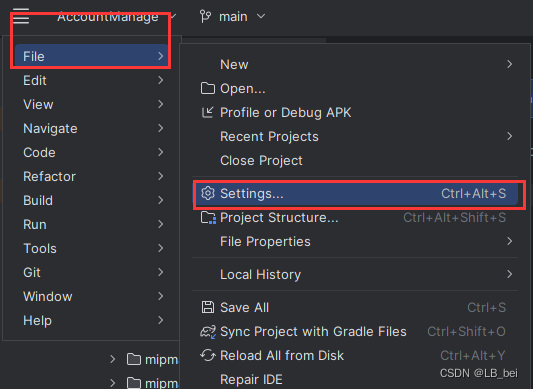Open the Run menu
Screen dimensions: 533x389
pyautogui.click(x=92, y=224)
